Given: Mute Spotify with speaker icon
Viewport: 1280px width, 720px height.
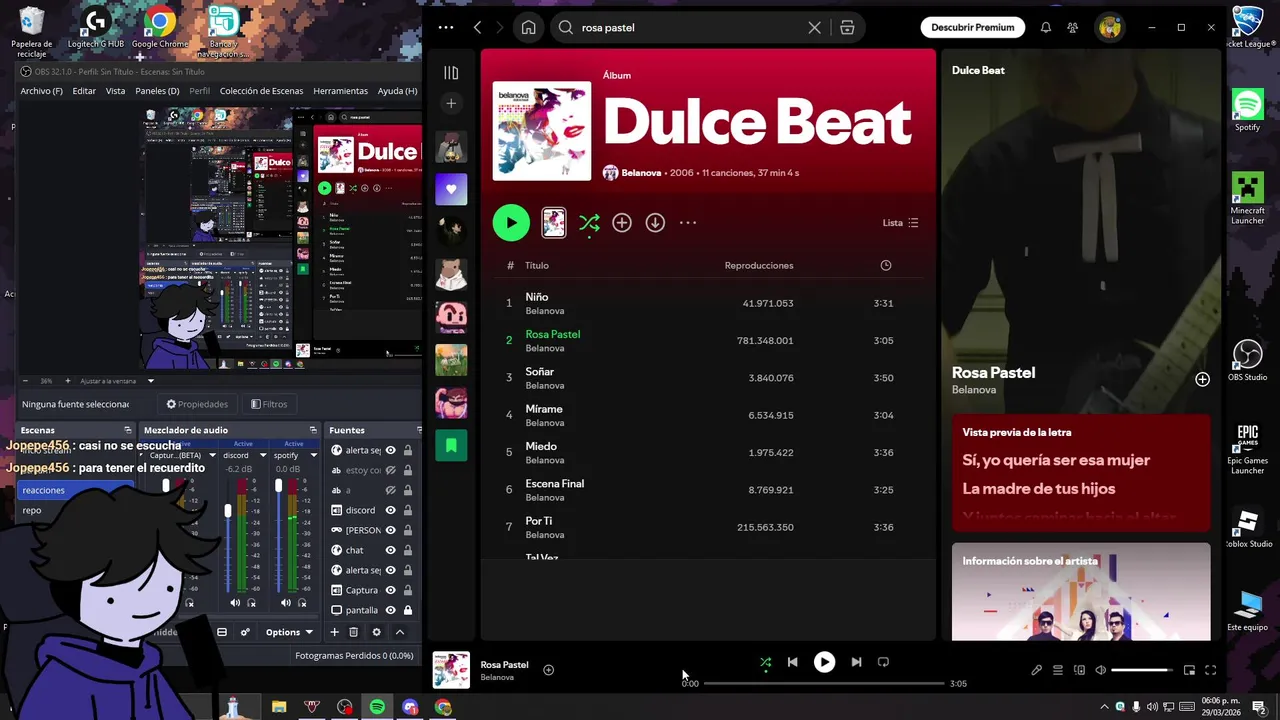Looking at the screenshot, I should point(1100,670).
